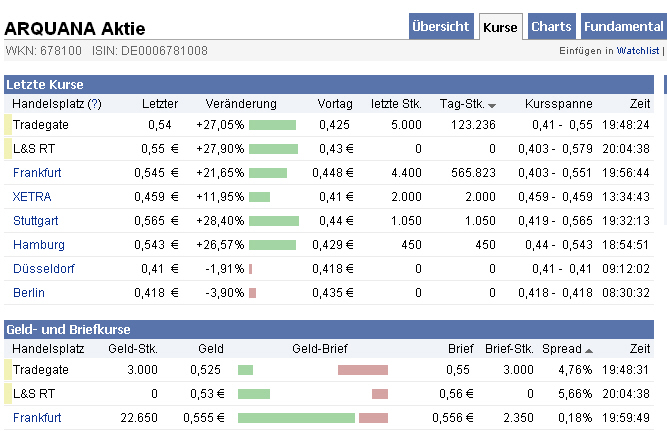Sort by the Veränderung column header
Viewport: 667px width, 431px height.
click(x=241, y=104)
